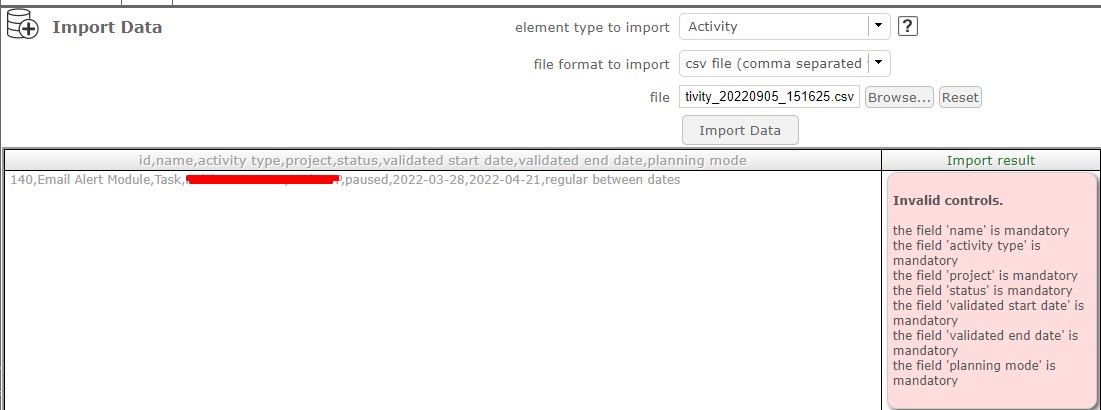Click the 'Import result' column header
The width and height of the screenshot is (1101, 410).
click(990, 160)
